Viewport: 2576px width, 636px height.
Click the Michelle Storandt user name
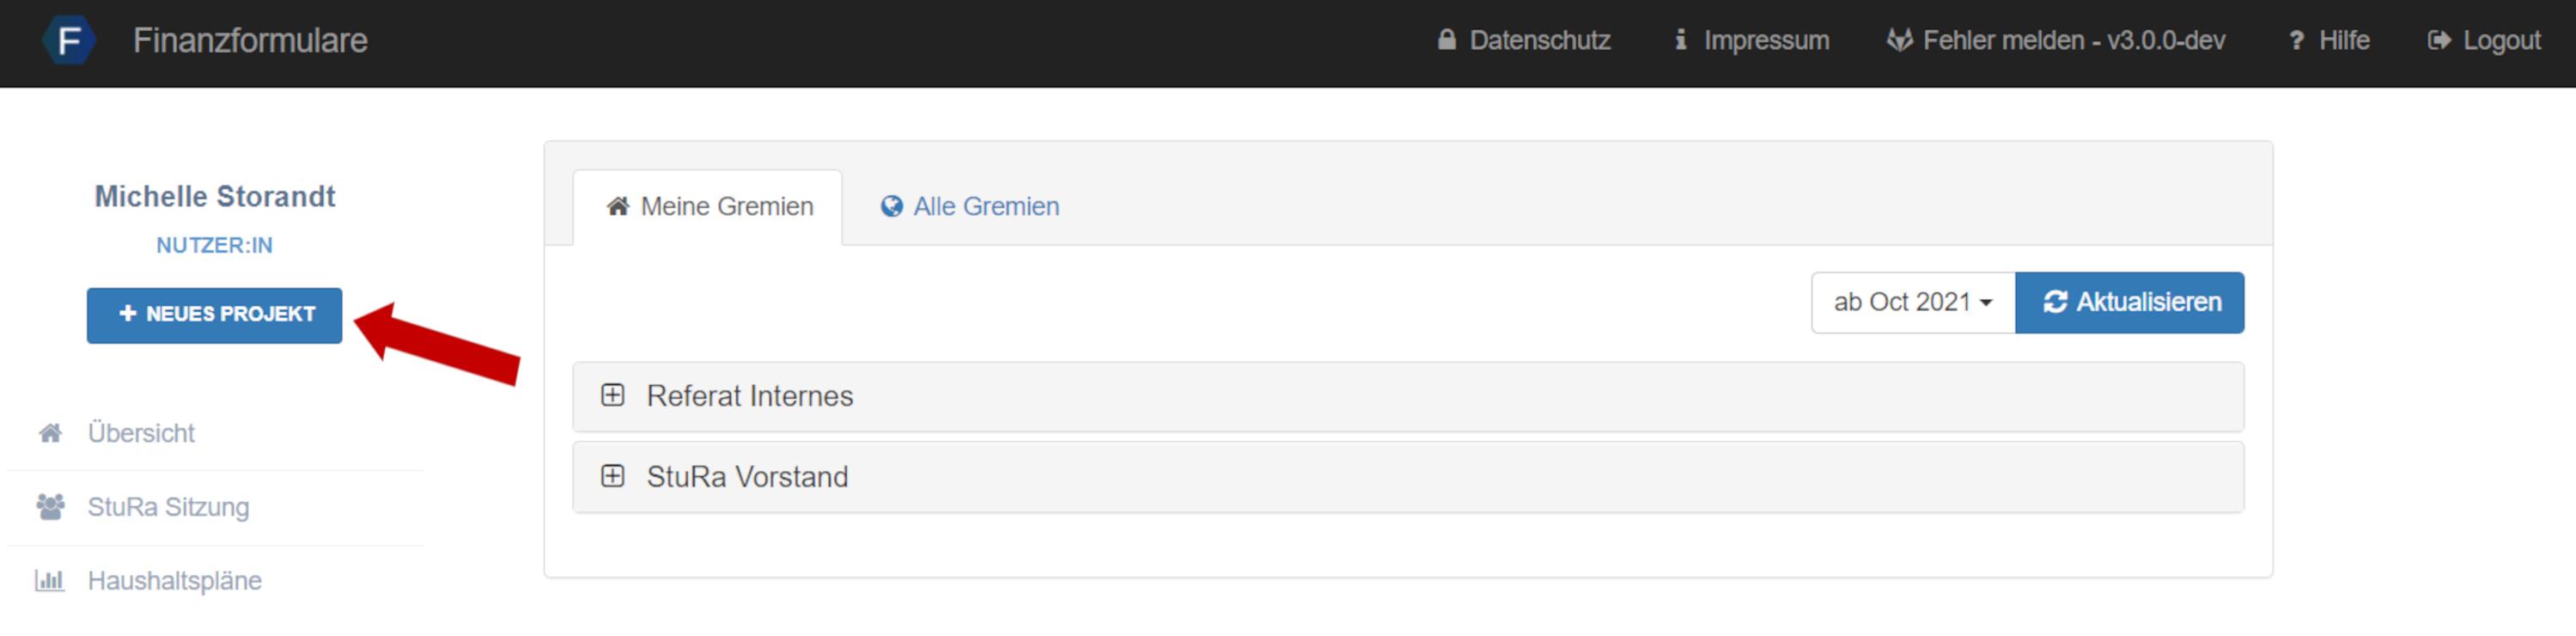pos(214,196)
